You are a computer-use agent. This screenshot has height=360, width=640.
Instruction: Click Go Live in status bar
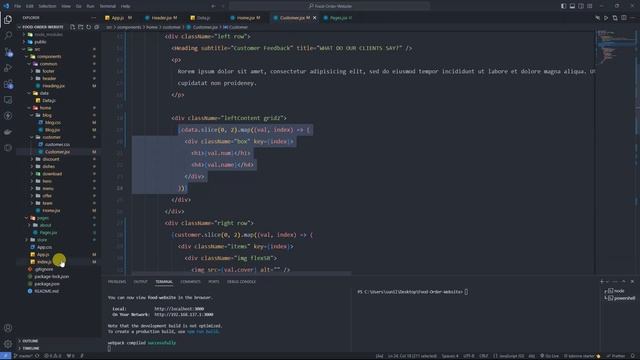point(549,356)
